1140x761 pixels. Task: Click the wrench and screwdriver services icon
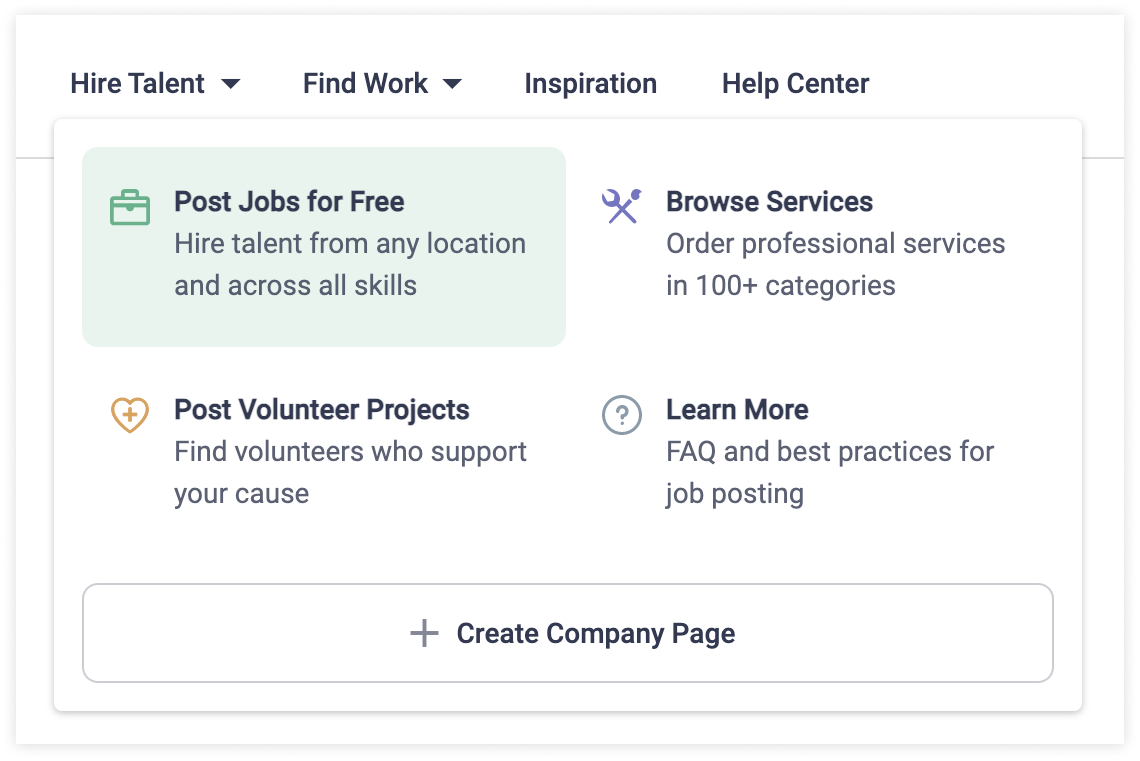[622, 206]
